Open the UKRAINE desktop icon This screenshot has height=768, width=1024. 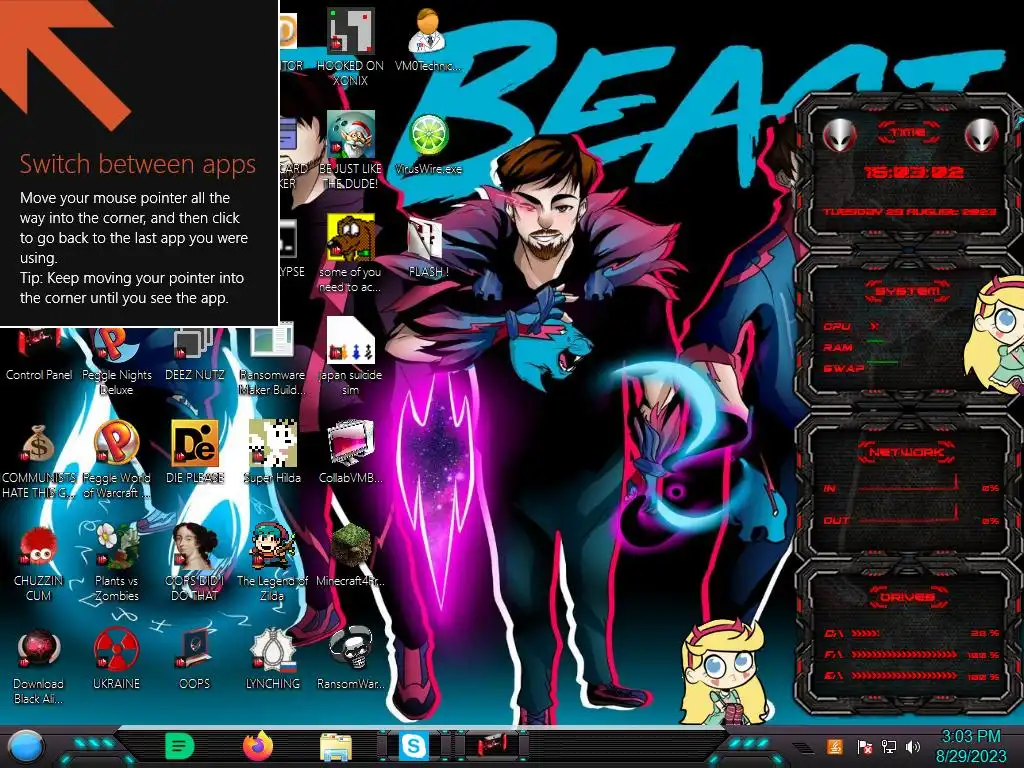coord(116,658)
